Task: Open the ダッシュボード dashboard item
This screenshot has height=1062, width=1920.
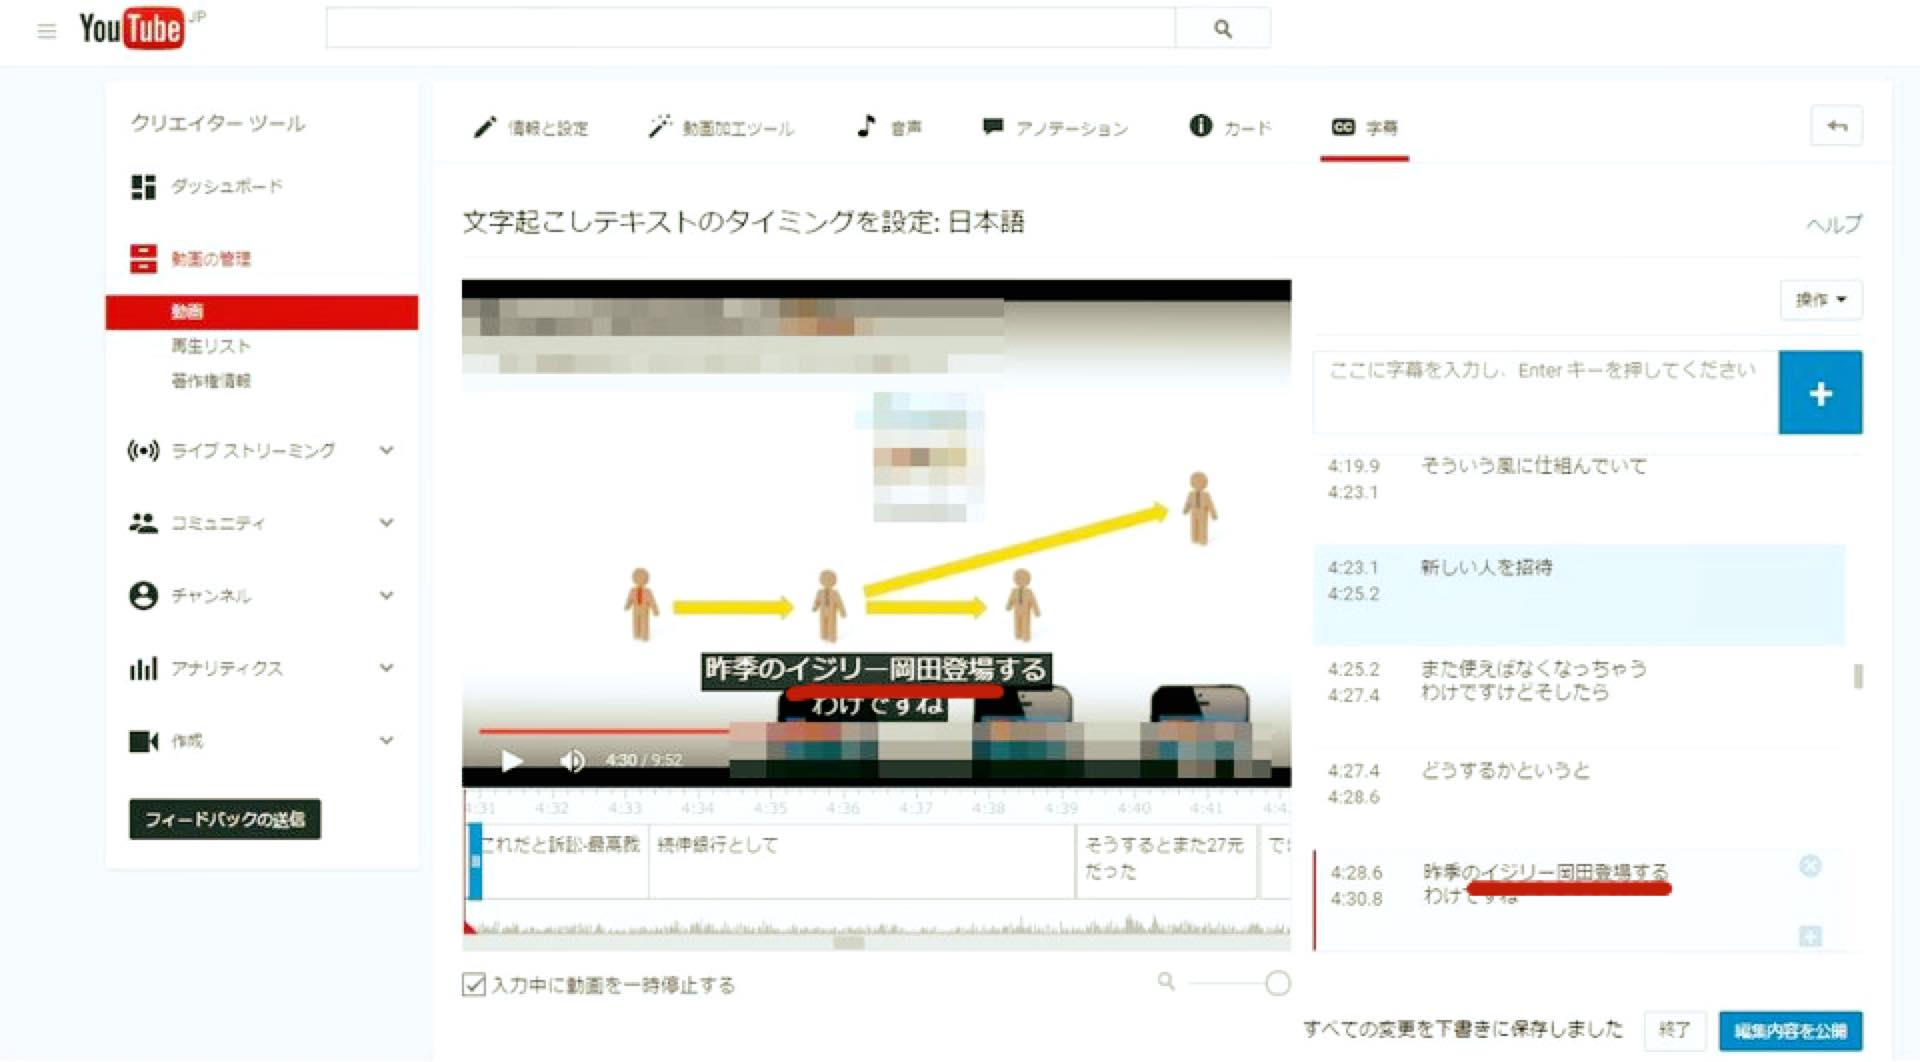Action: coord(226,187)
